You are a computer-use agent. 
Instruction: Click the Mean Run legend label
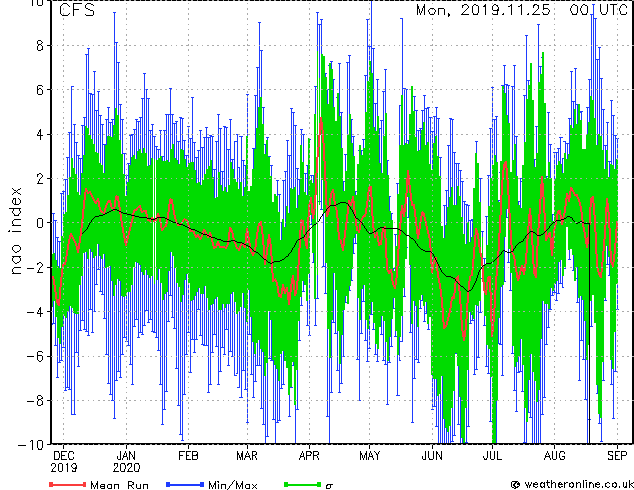[119, 485]
